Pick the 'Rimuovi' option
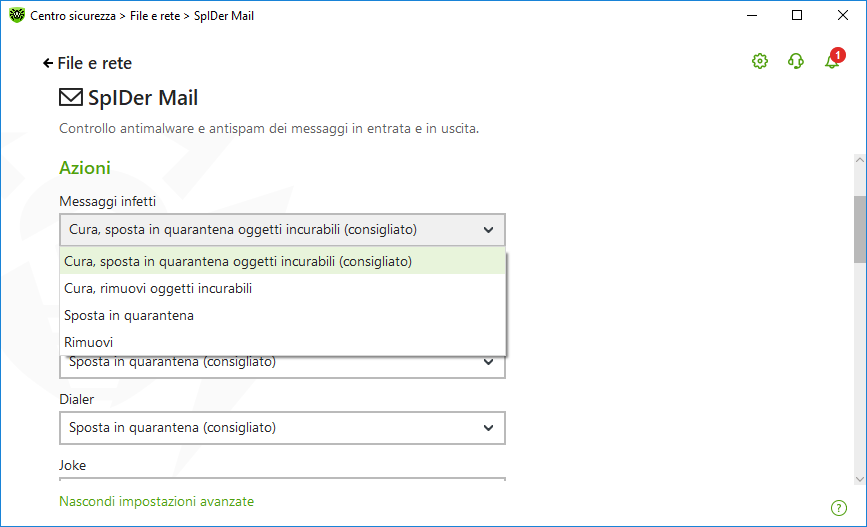The height and width of the screenshot is (527, 867). 89,342
